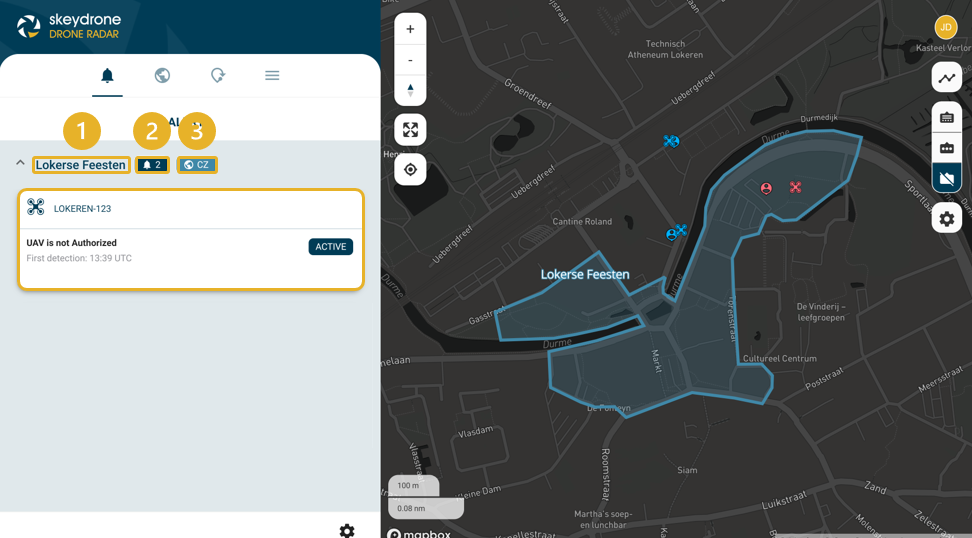The image size is (972, 538).
Task: Click the skeydrone Drone Radar logo
Action: (68, 27)
